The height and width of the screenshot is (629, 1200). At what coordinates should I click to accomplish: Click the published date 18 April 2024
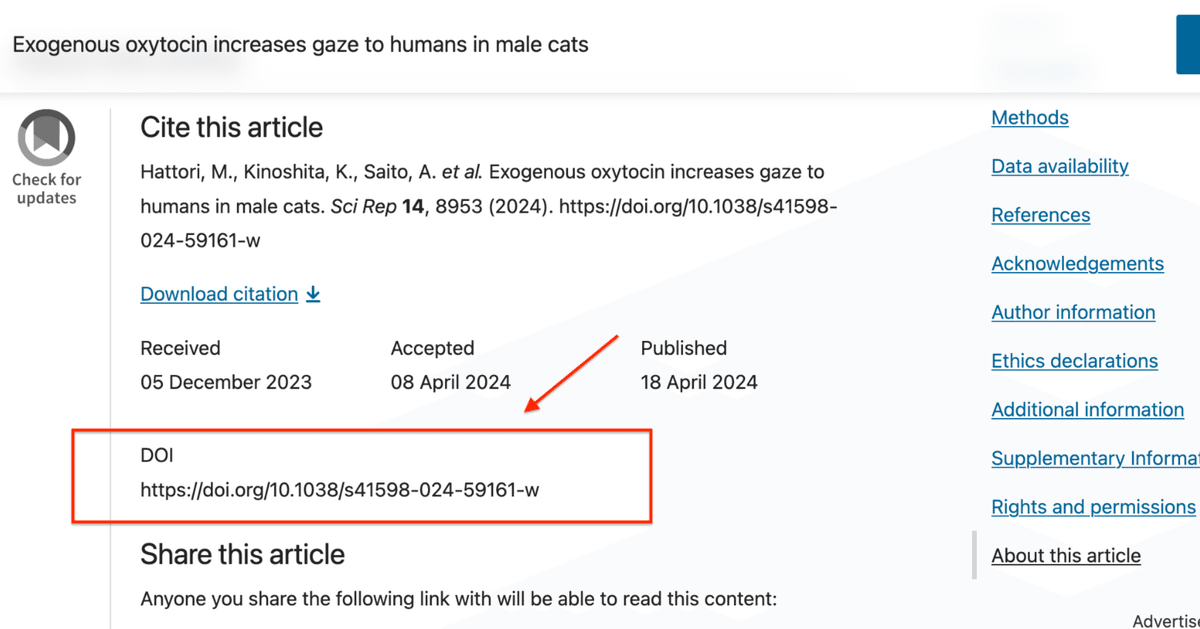pyautogui.click(x=699, y=382)
